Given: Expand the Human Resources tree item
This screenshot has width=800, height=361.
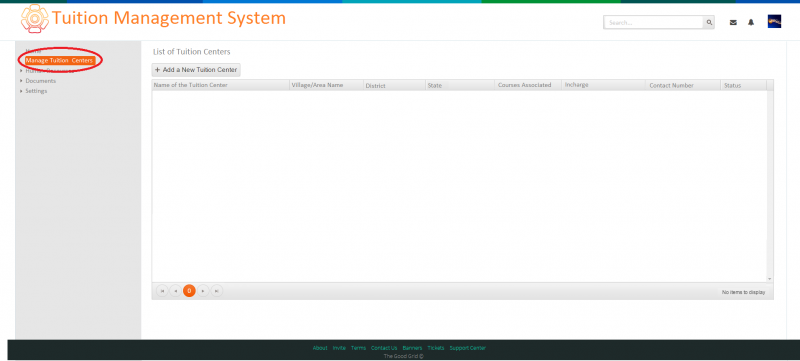Looking at the screenshot, I should point(21,71).
